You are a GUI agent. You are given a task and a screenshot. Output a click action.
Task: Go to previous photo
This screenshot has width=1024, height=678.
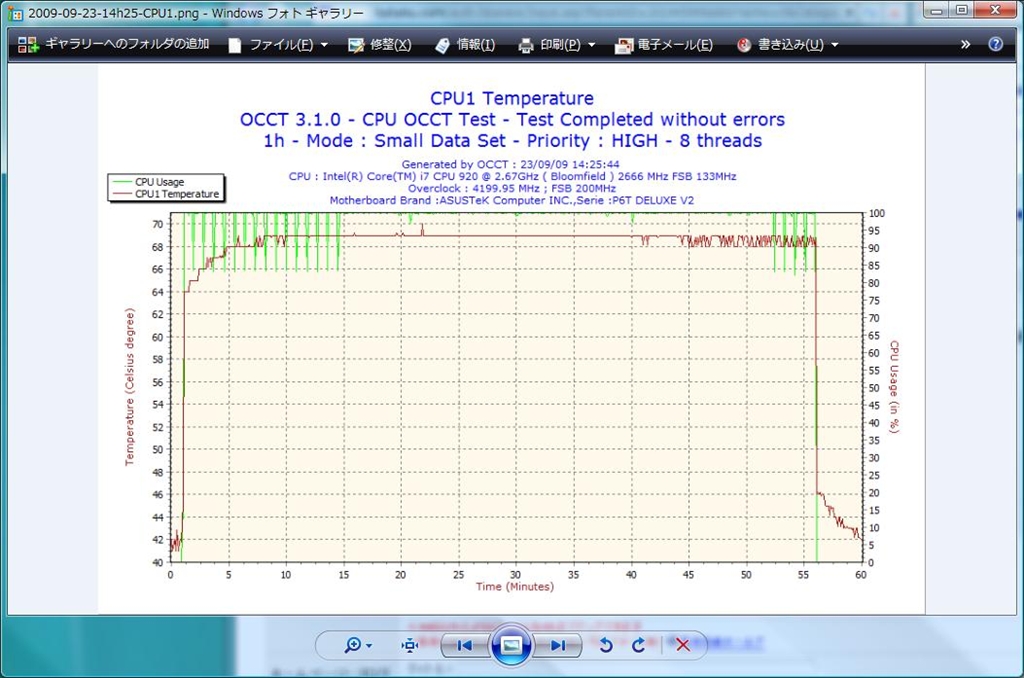(465, 645)
